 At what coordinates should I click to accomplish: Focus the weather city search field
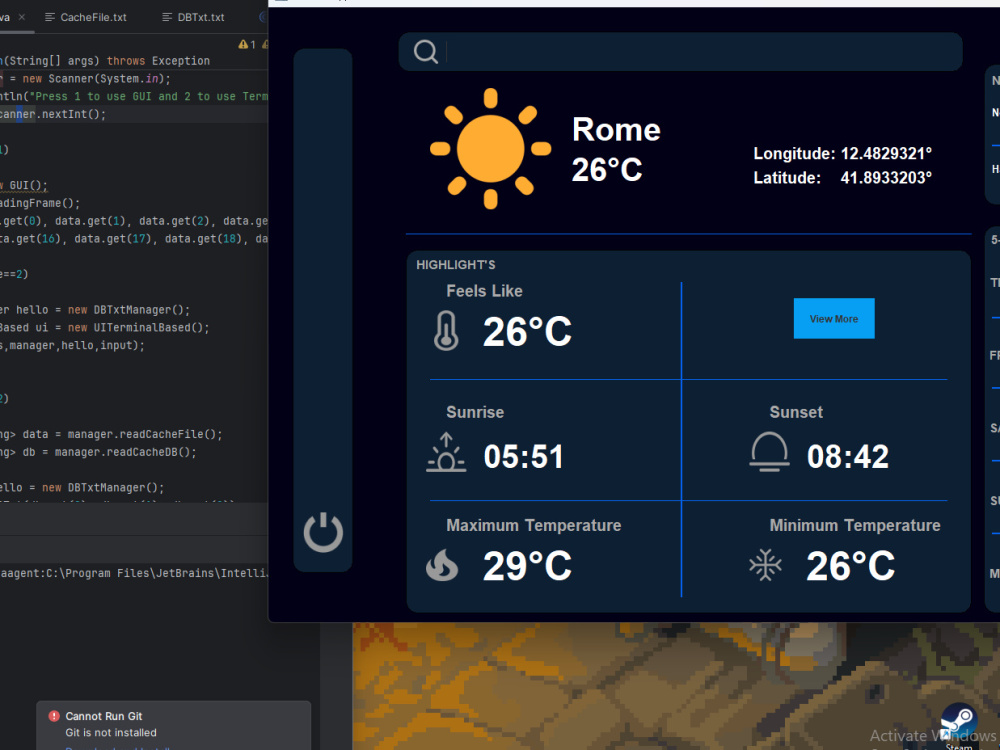click(x=680, y=52)
